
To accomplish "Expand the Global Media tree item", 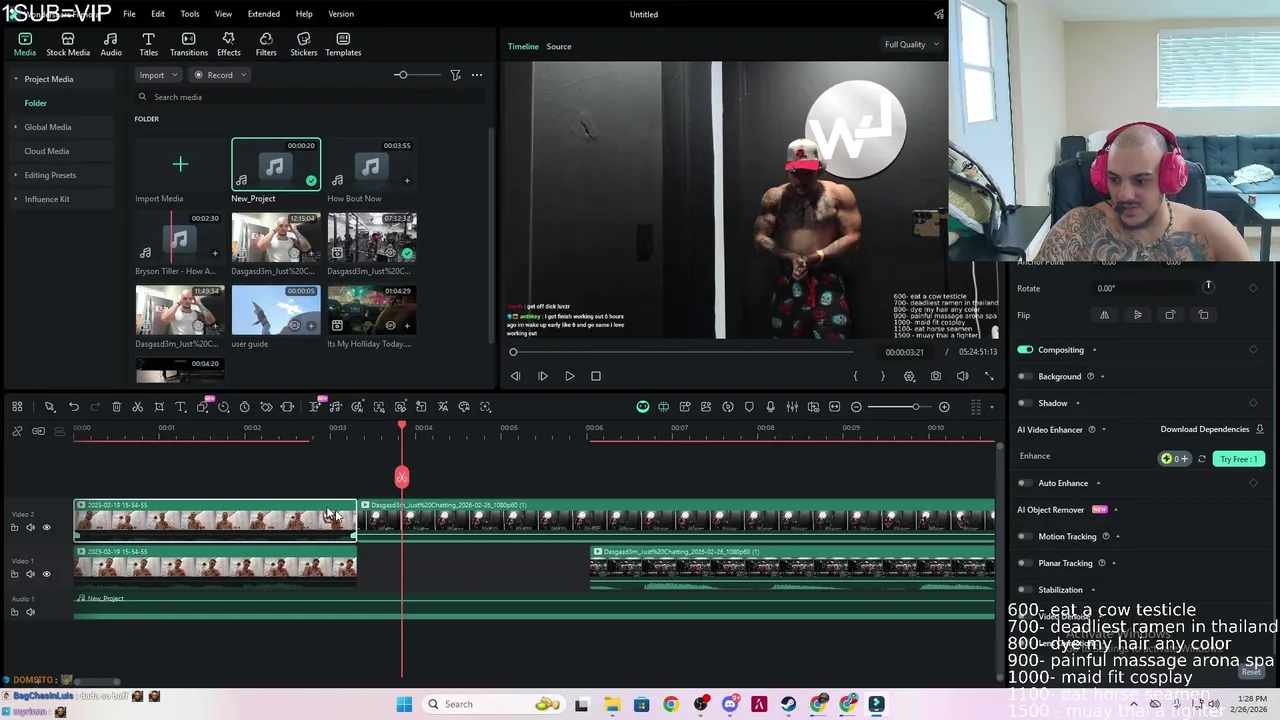I will [15, 127].
